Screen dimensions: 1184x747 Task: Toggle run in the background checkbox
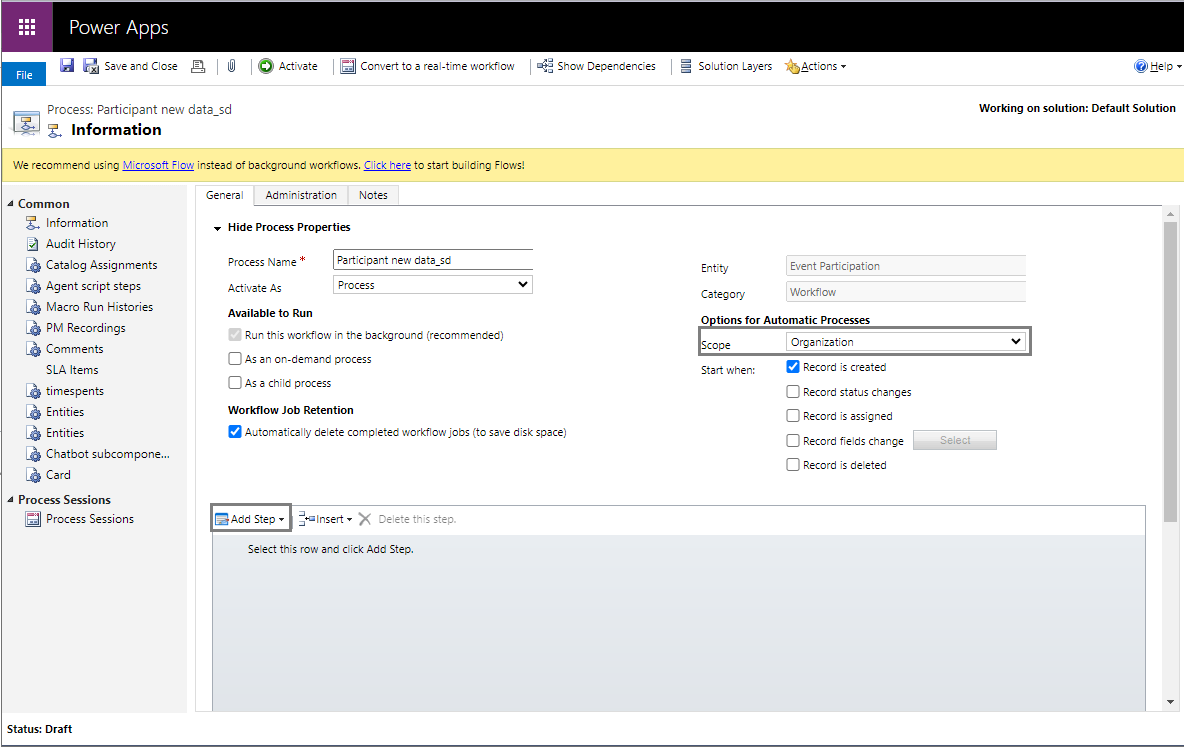pyautogui.click(x=235, y=335)
